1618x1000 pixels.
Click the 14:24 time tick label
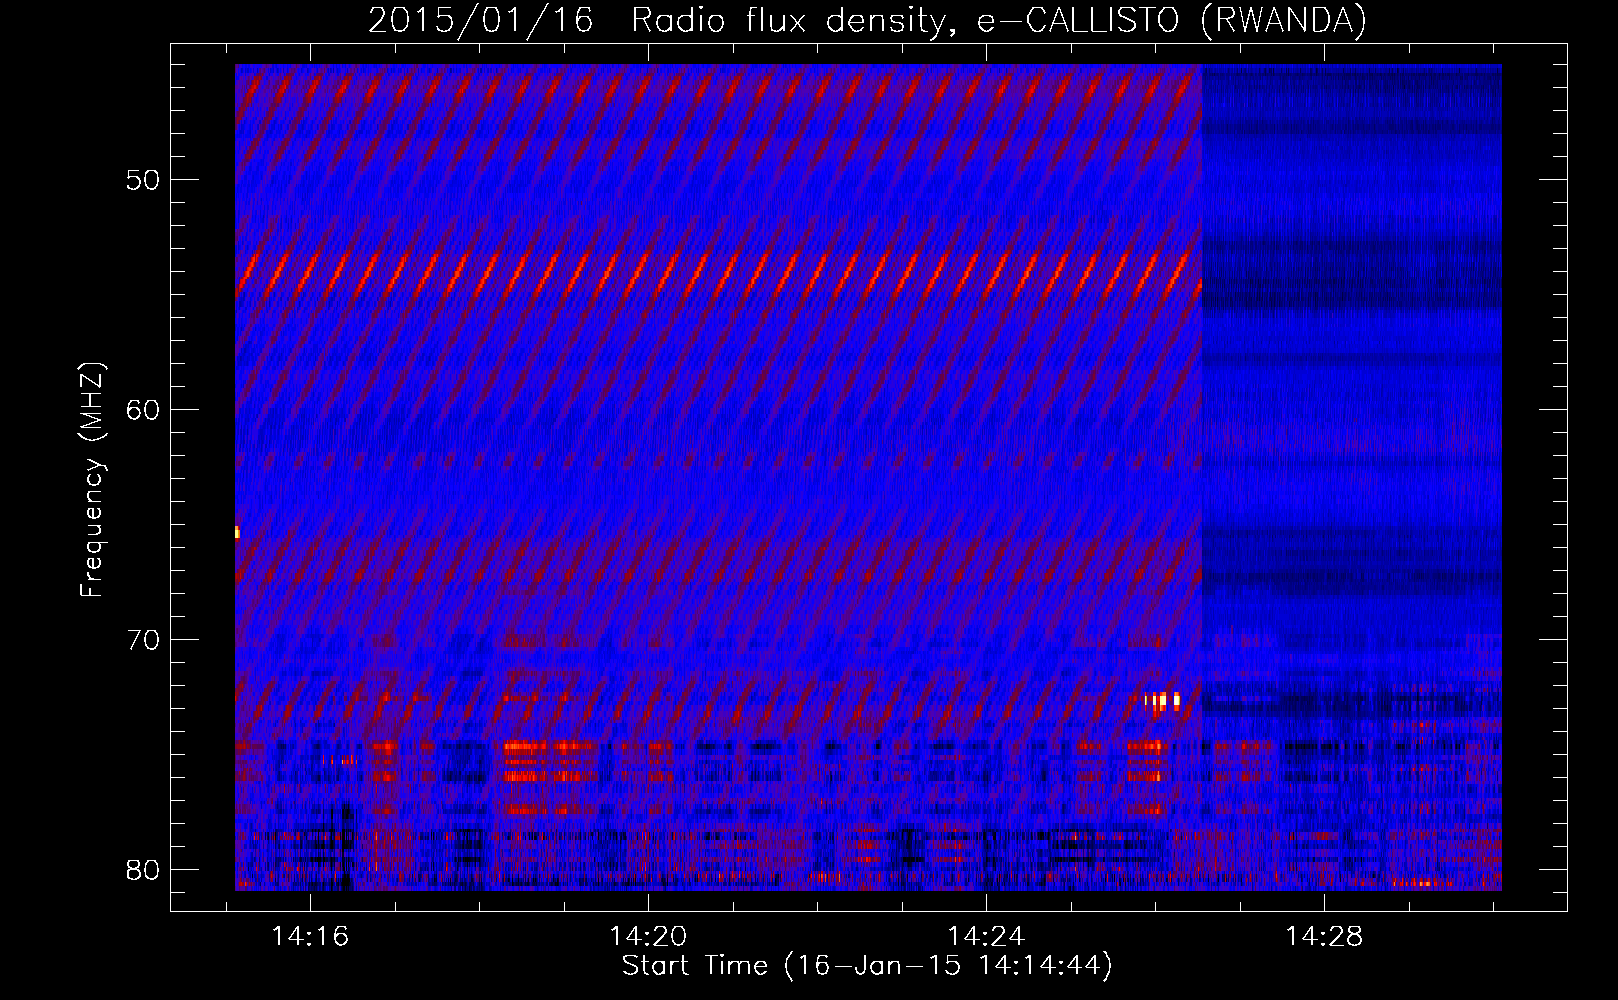[986, 937]
